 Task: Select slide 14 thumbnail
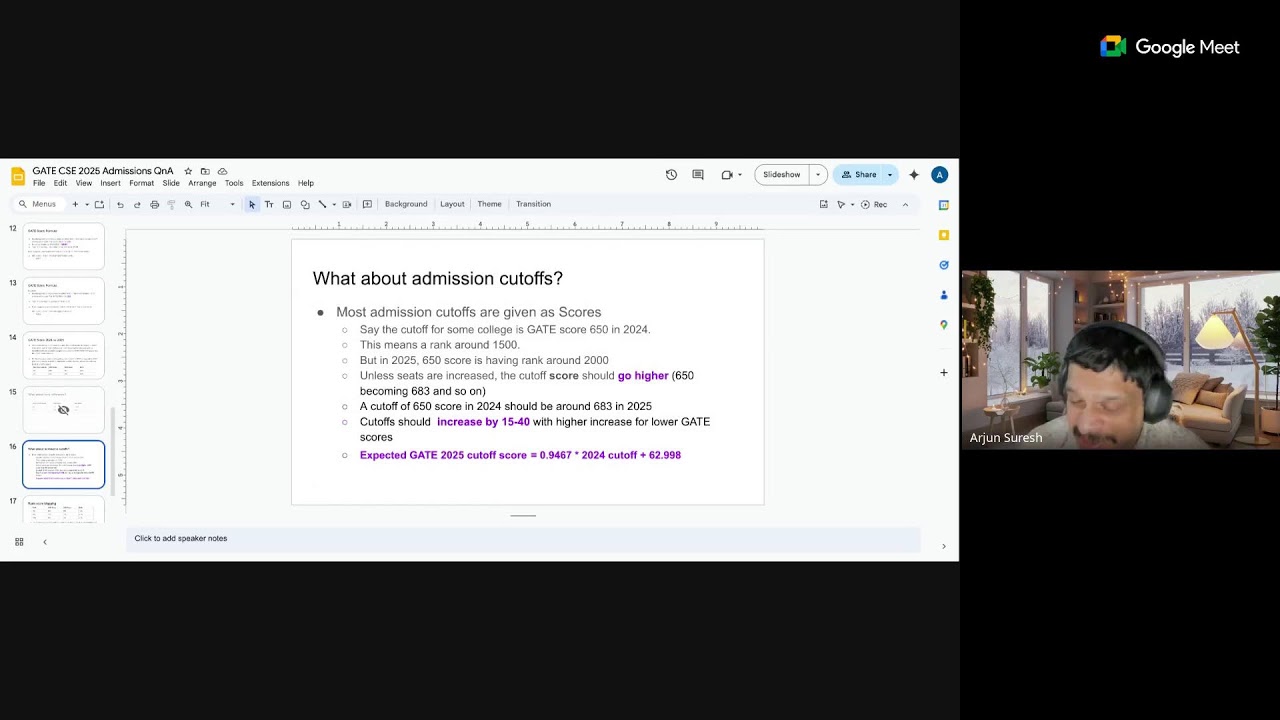tap(64, 355)
